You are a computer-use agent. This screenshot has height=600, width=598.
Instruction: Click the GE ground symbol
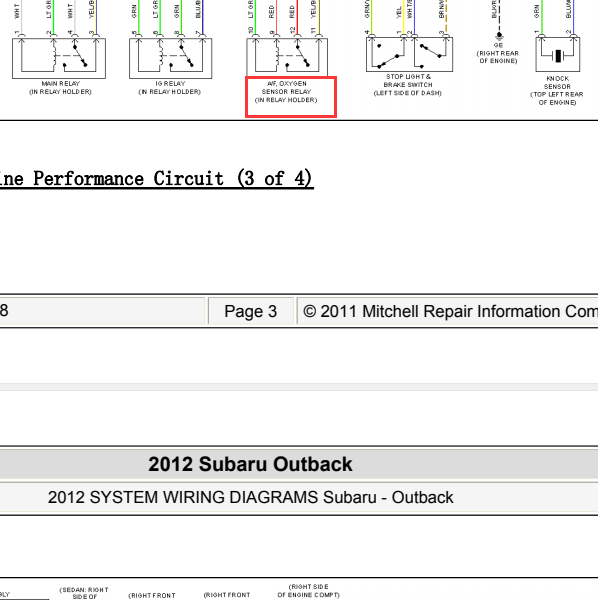click(x=499, y=36)
